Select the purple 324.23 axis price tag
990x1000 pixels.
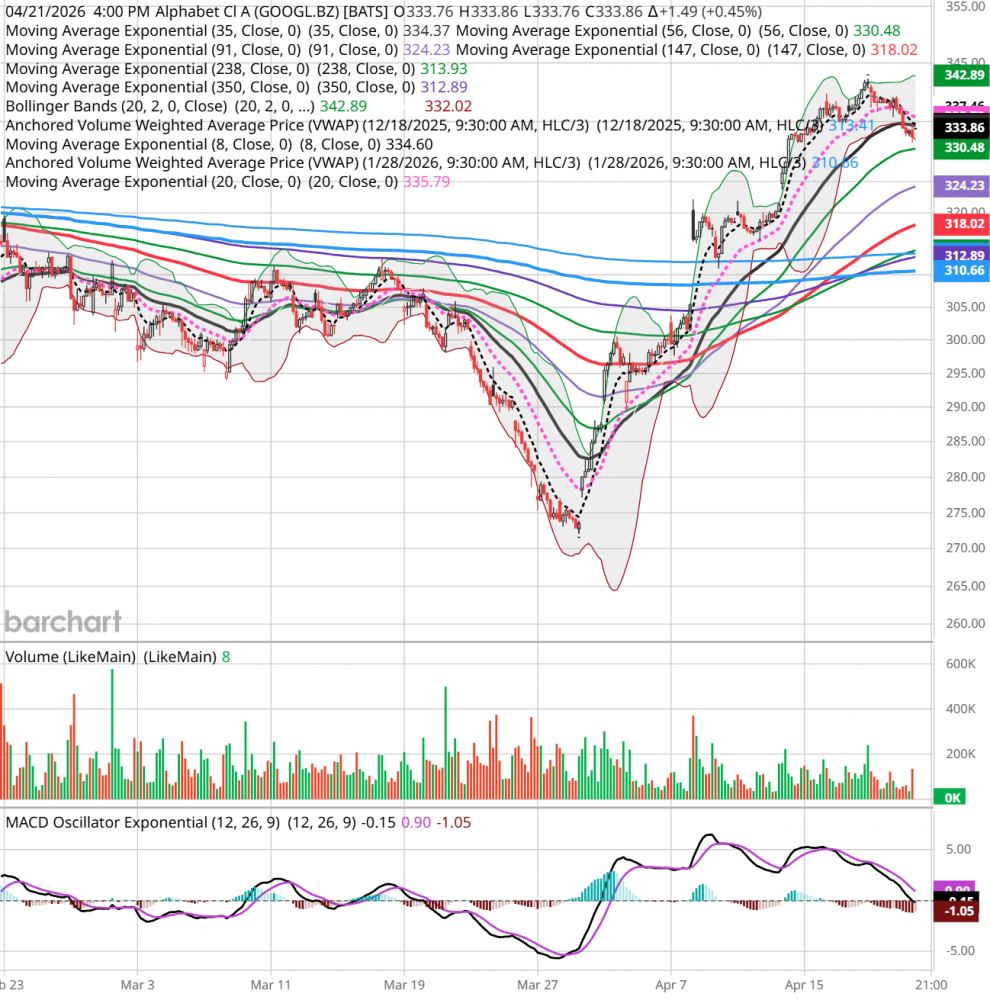[x=961, y=186]
